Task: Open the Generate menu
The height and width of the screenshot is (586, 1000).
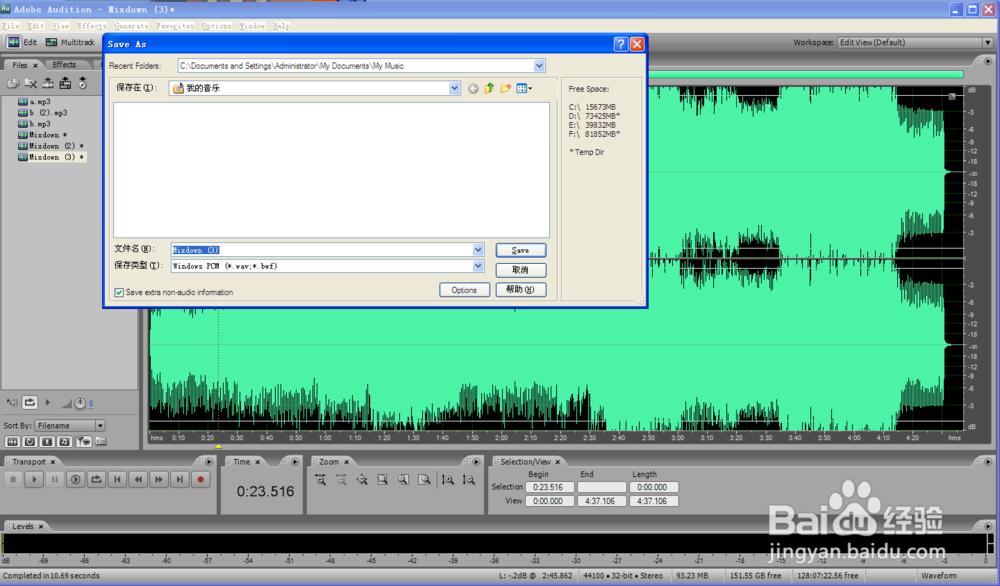Action: coord(131,26)
